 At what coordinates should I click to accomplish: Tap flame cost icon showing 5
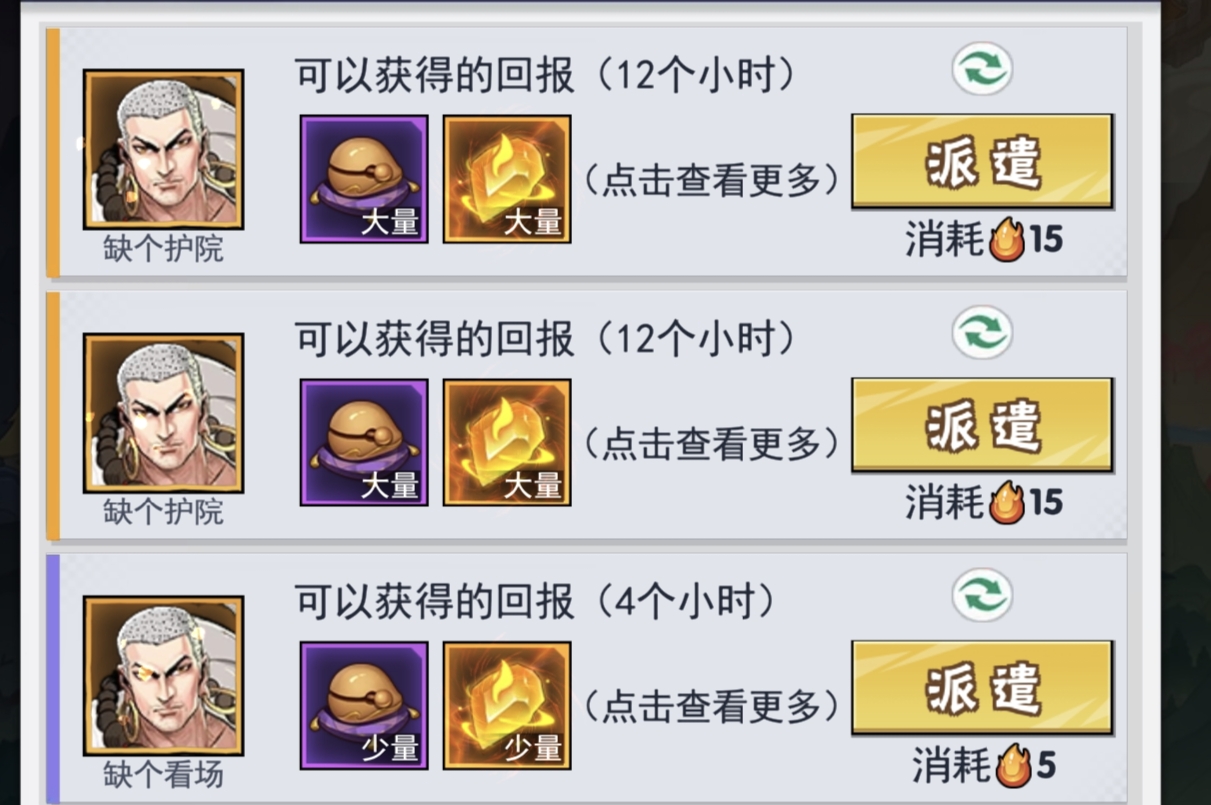[1014, 765]
